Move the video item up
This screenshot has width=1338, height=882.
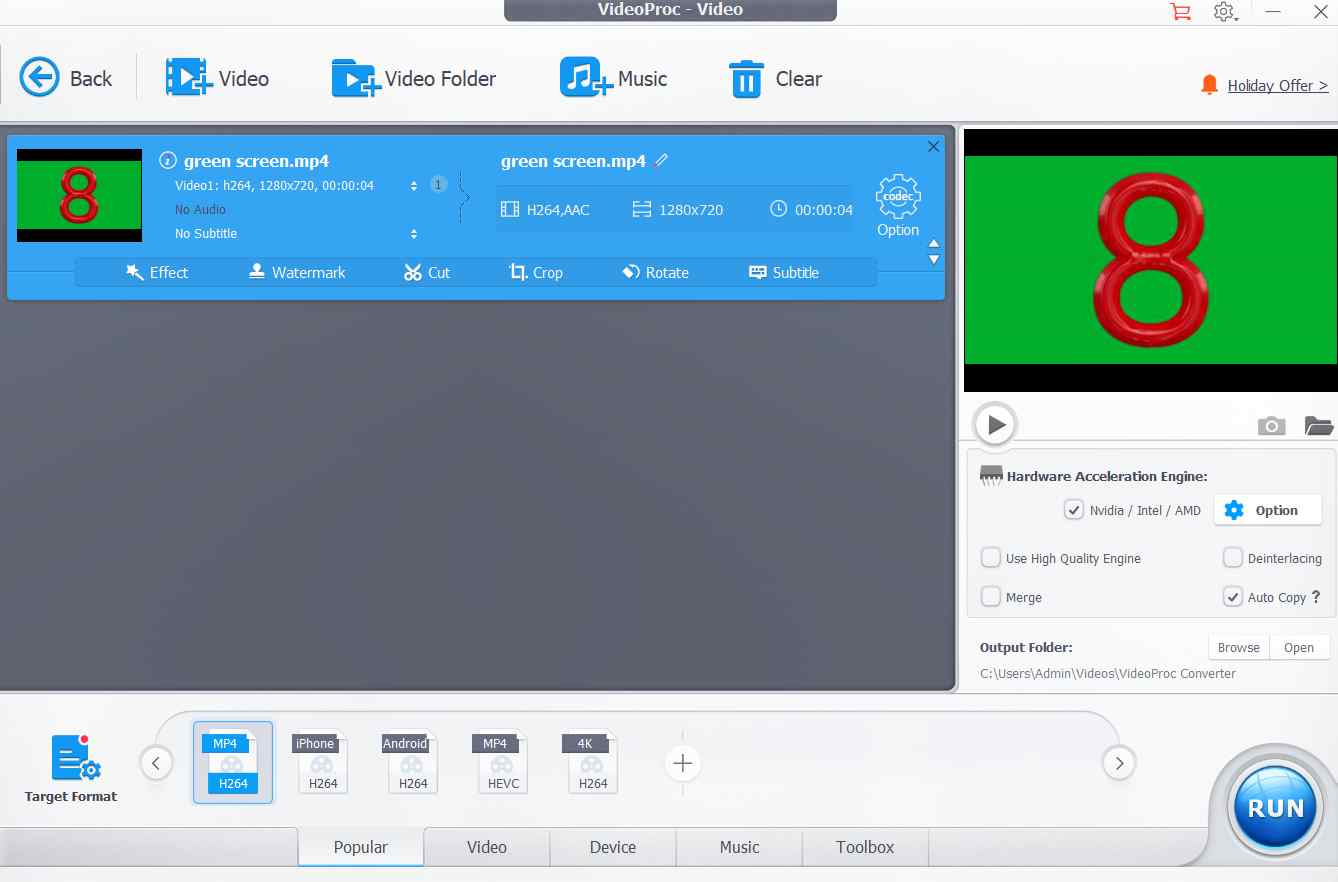click(934, 244)
